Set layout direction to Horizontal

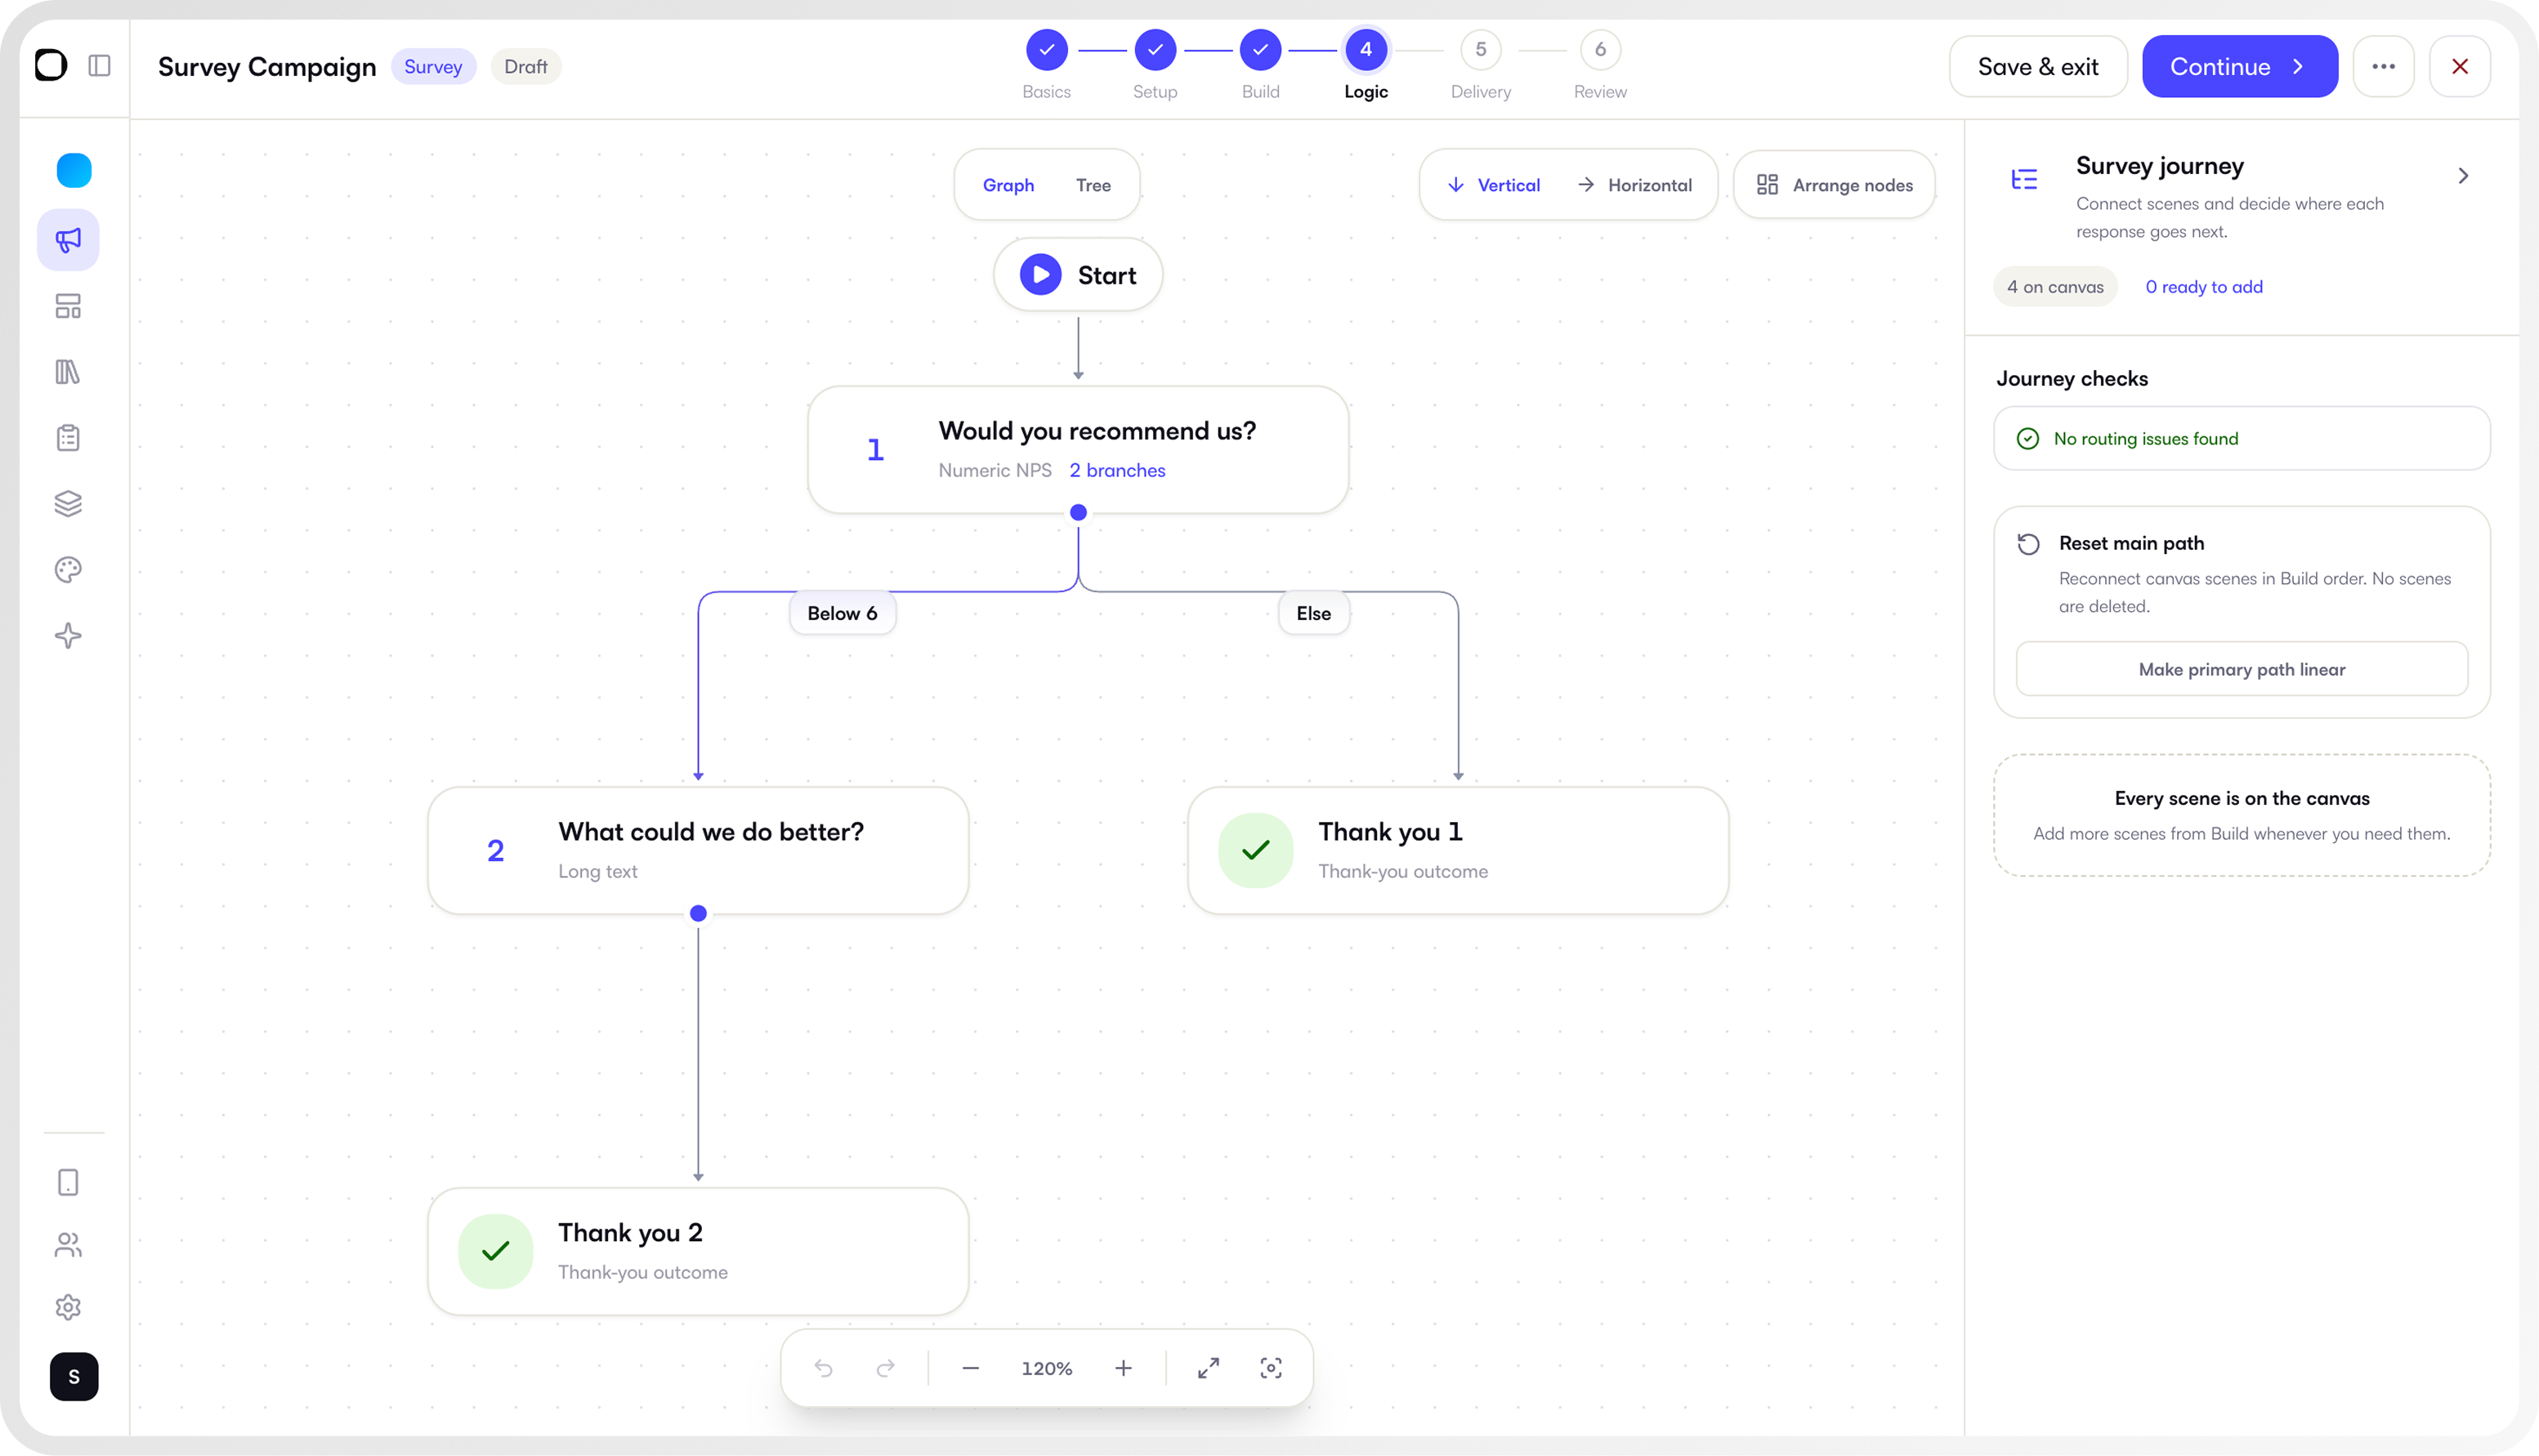(1635, 185)
